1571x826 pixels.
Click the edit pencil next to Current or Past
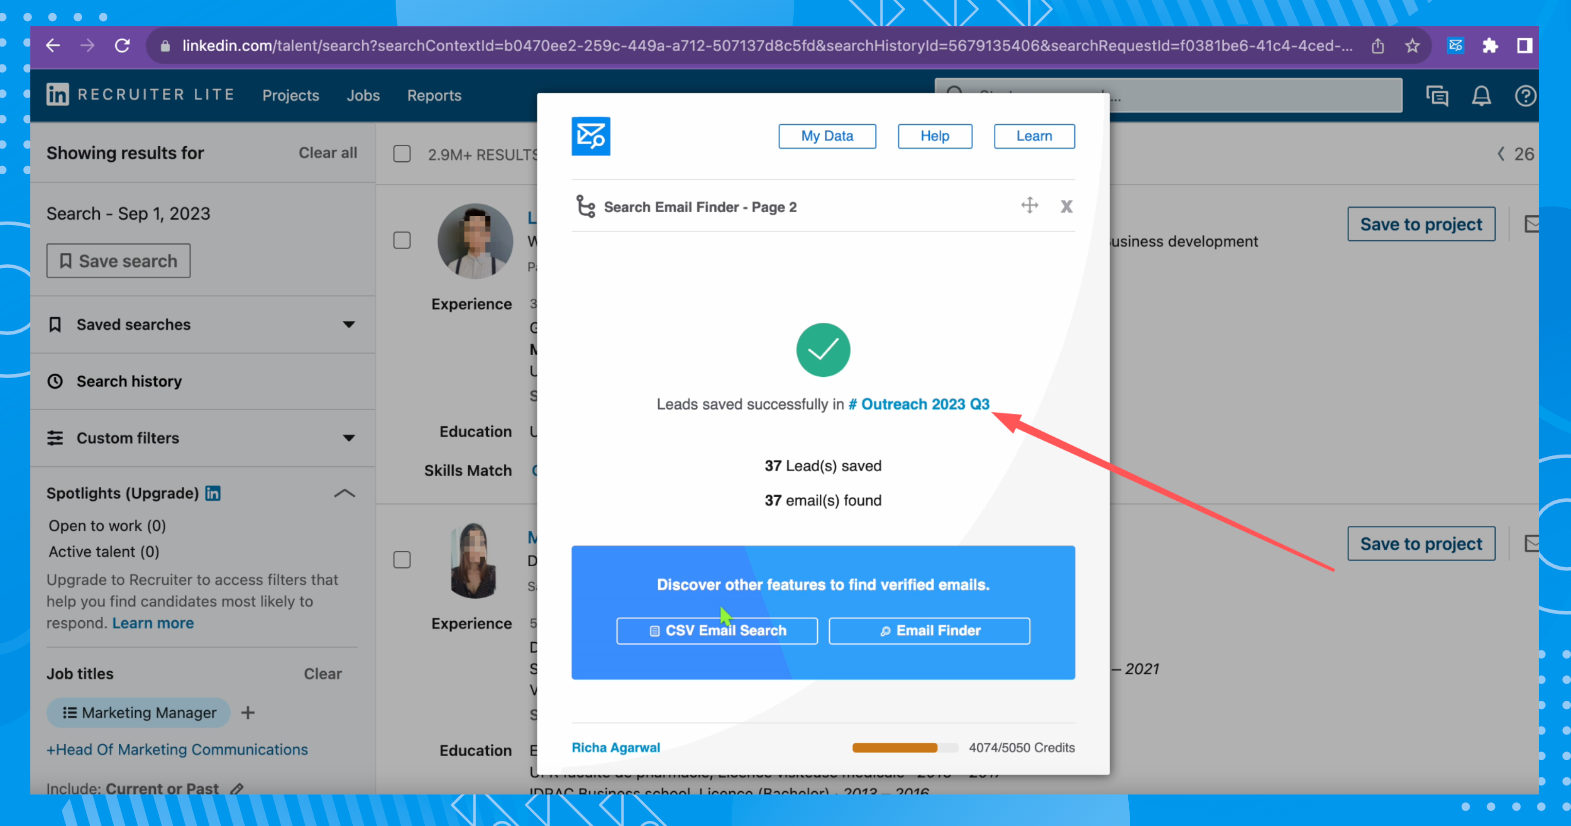click(x=237, y=789)
